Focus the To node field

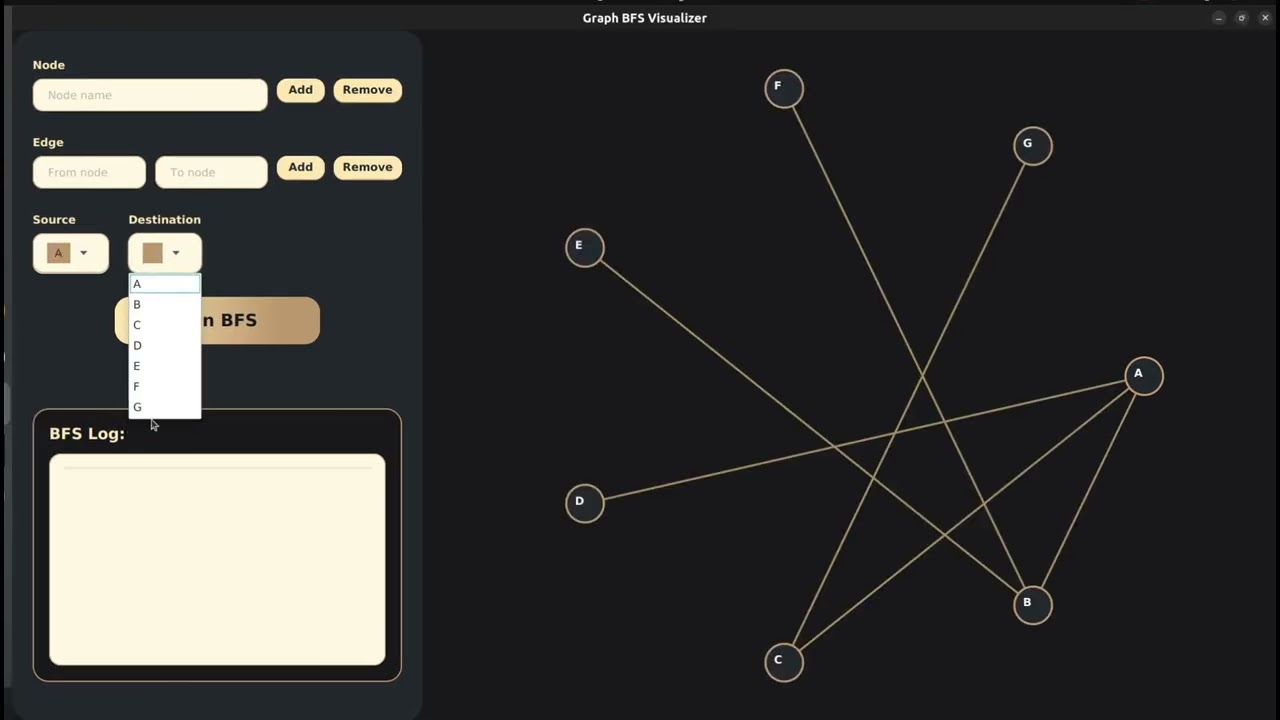pos(211,172)
